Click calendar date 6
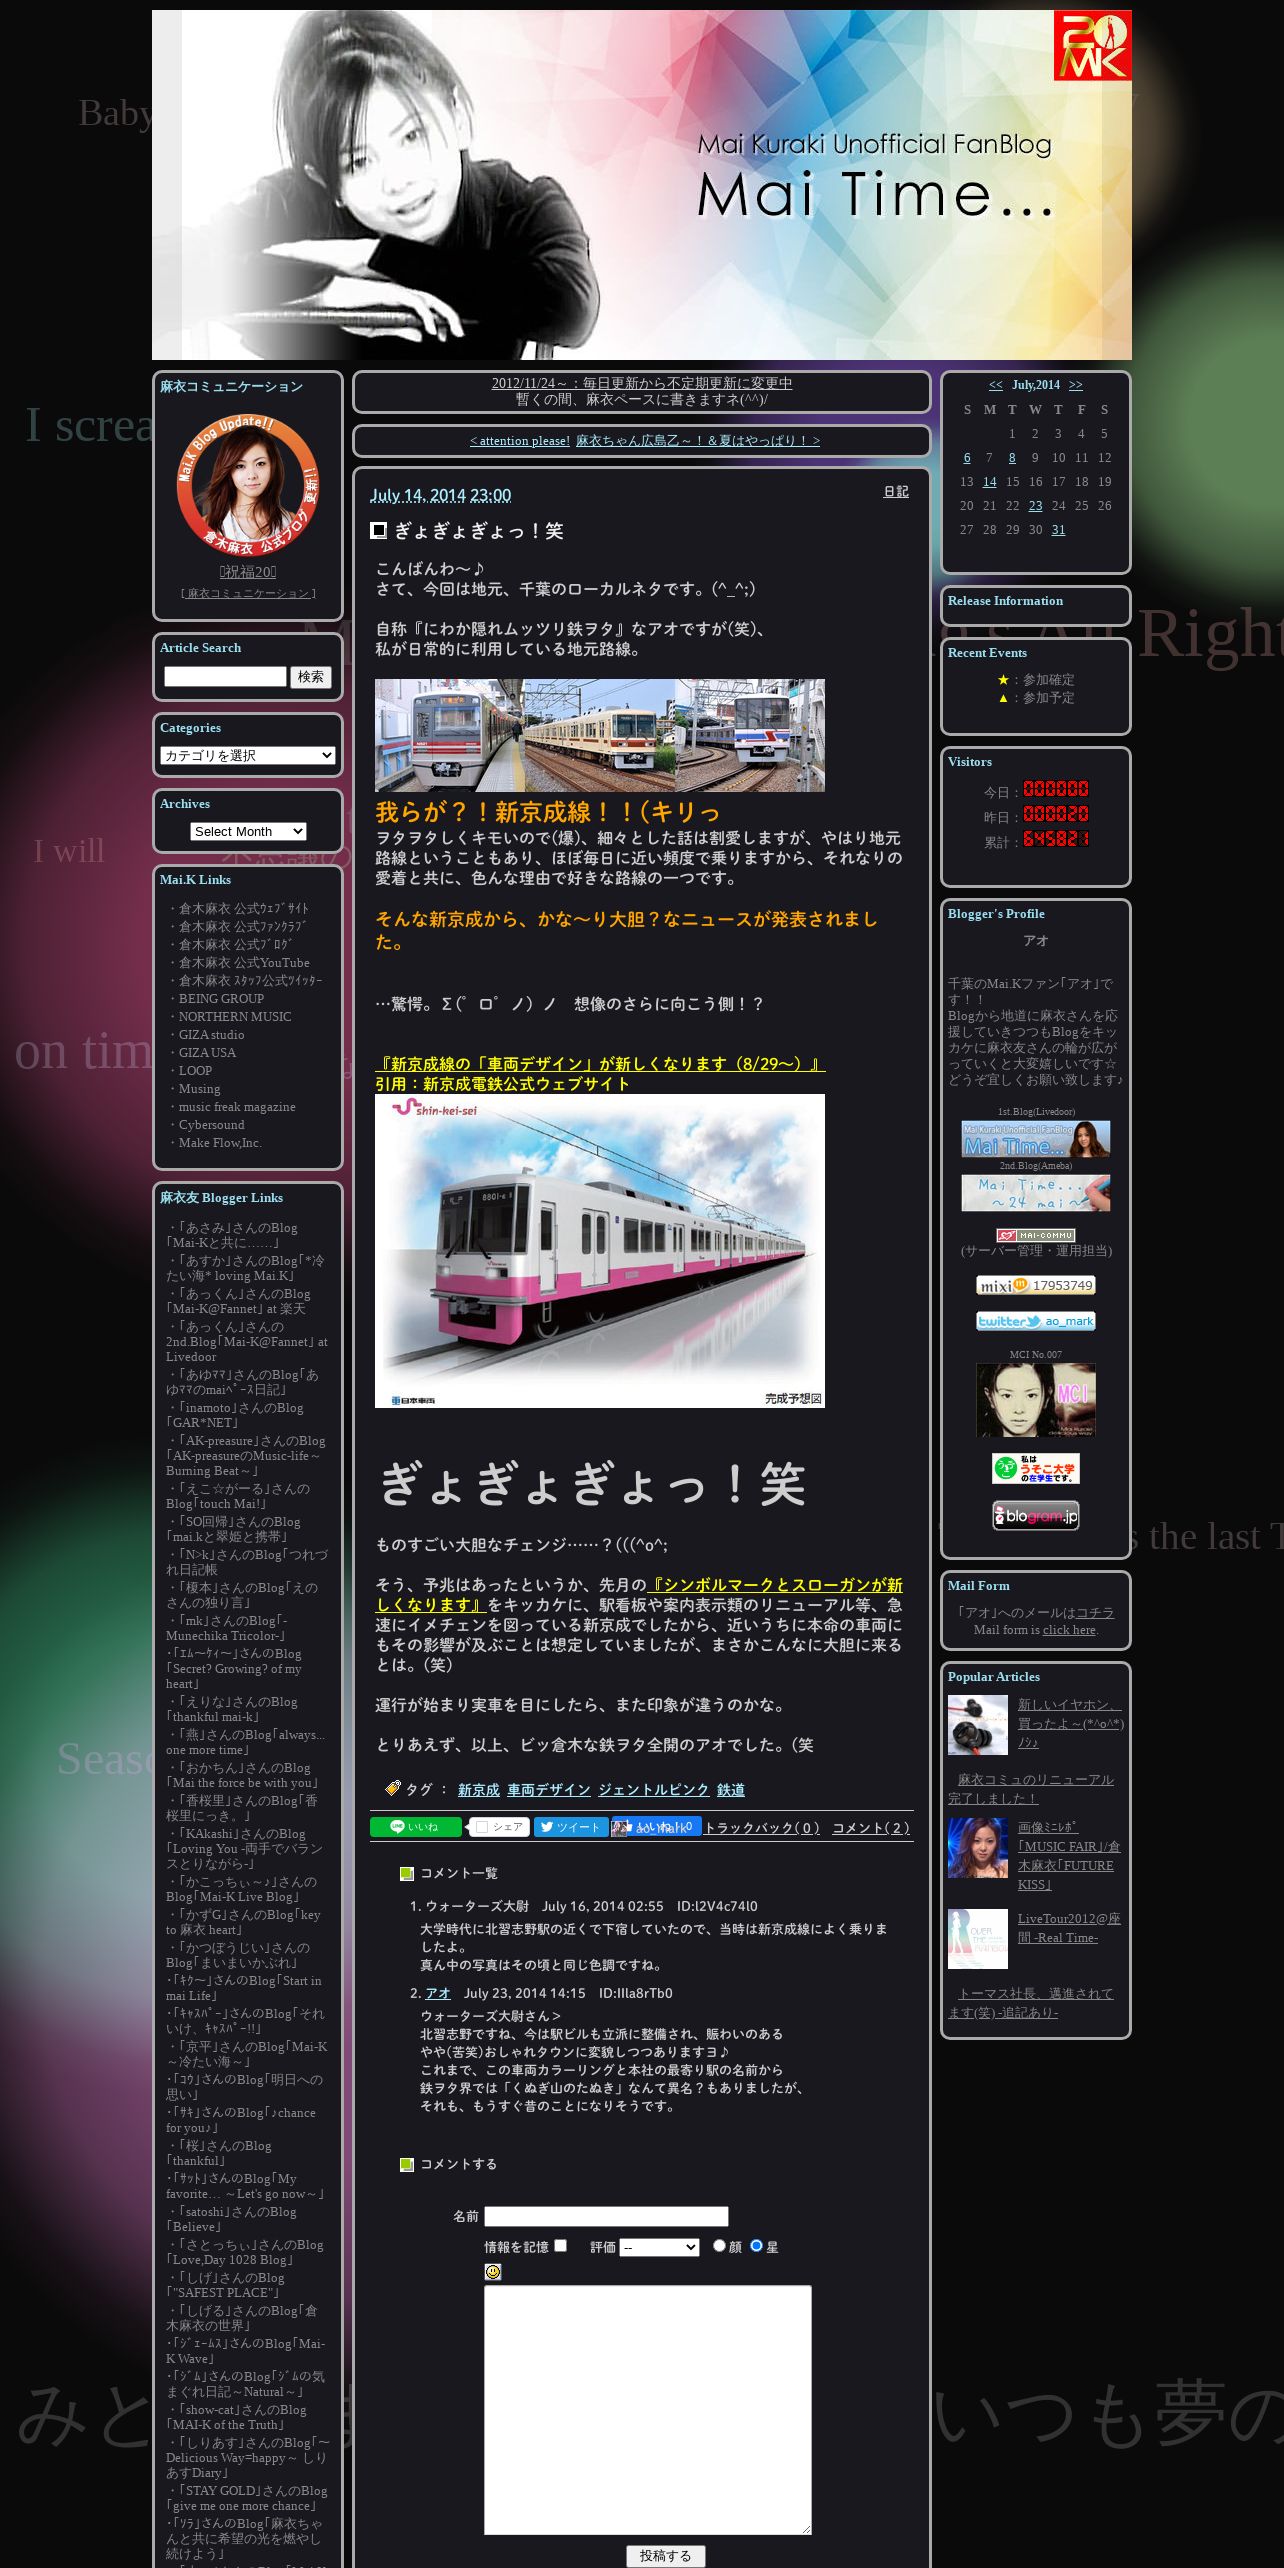The image size is (1284, 2568). pos(967,458)
